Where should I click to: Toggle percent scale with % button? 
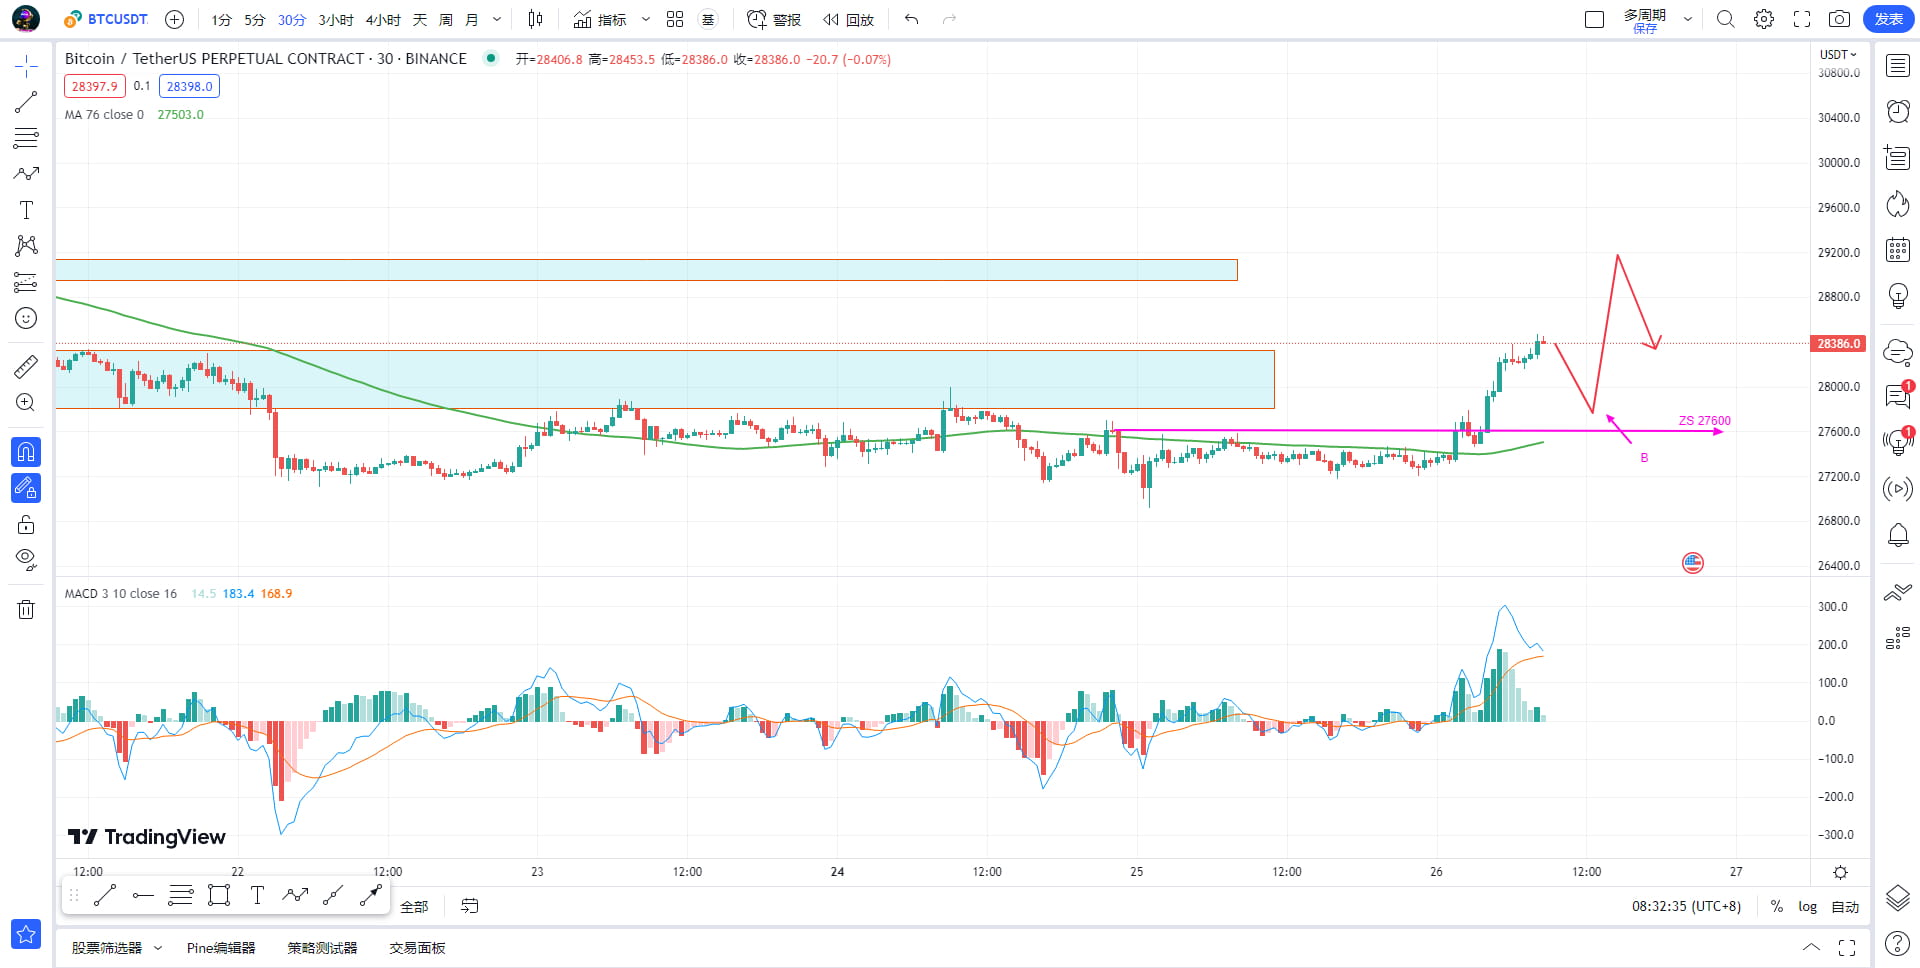[1776, 907]
